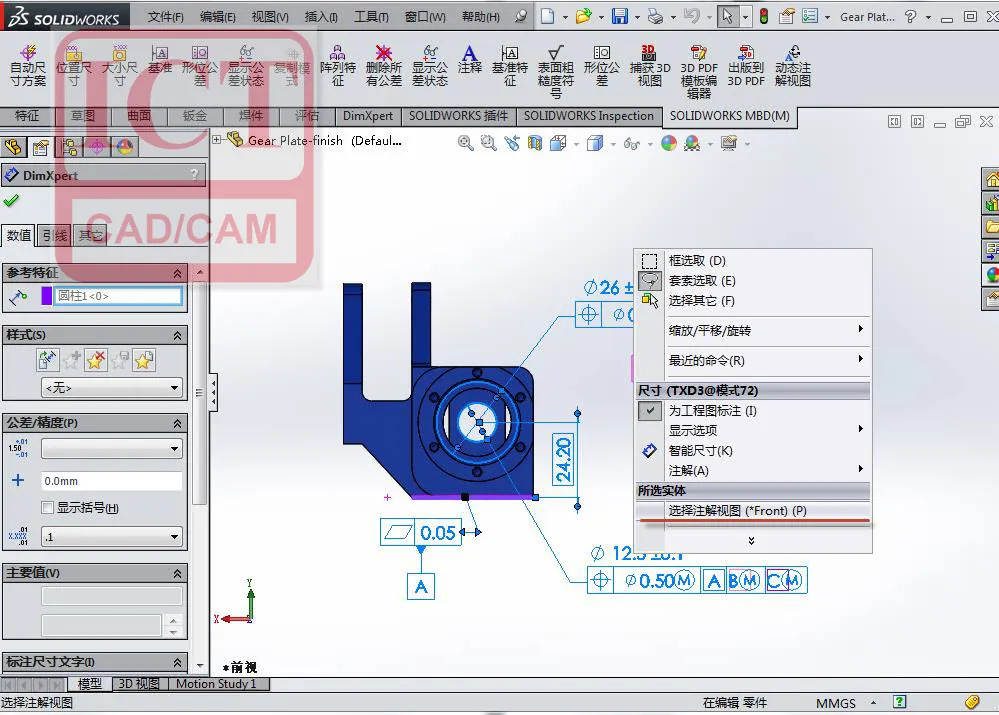The width and height of the screenshot is (999, 715).
Task: Click the rebuild traffic light icon
Action: tap(764, 17)
